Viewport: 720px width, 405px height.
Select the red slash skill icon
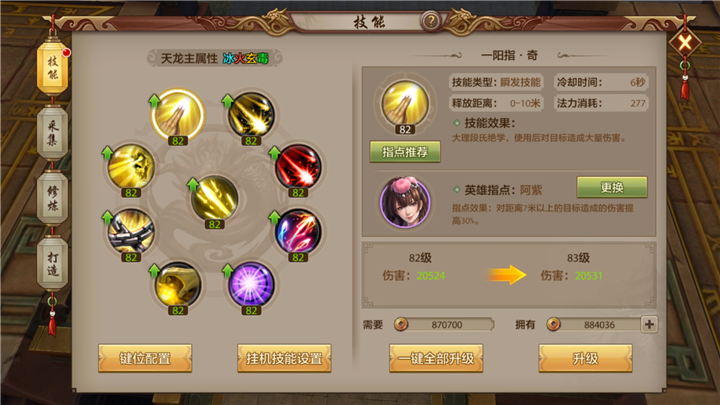pyautogui.click(x=298, y=167)
